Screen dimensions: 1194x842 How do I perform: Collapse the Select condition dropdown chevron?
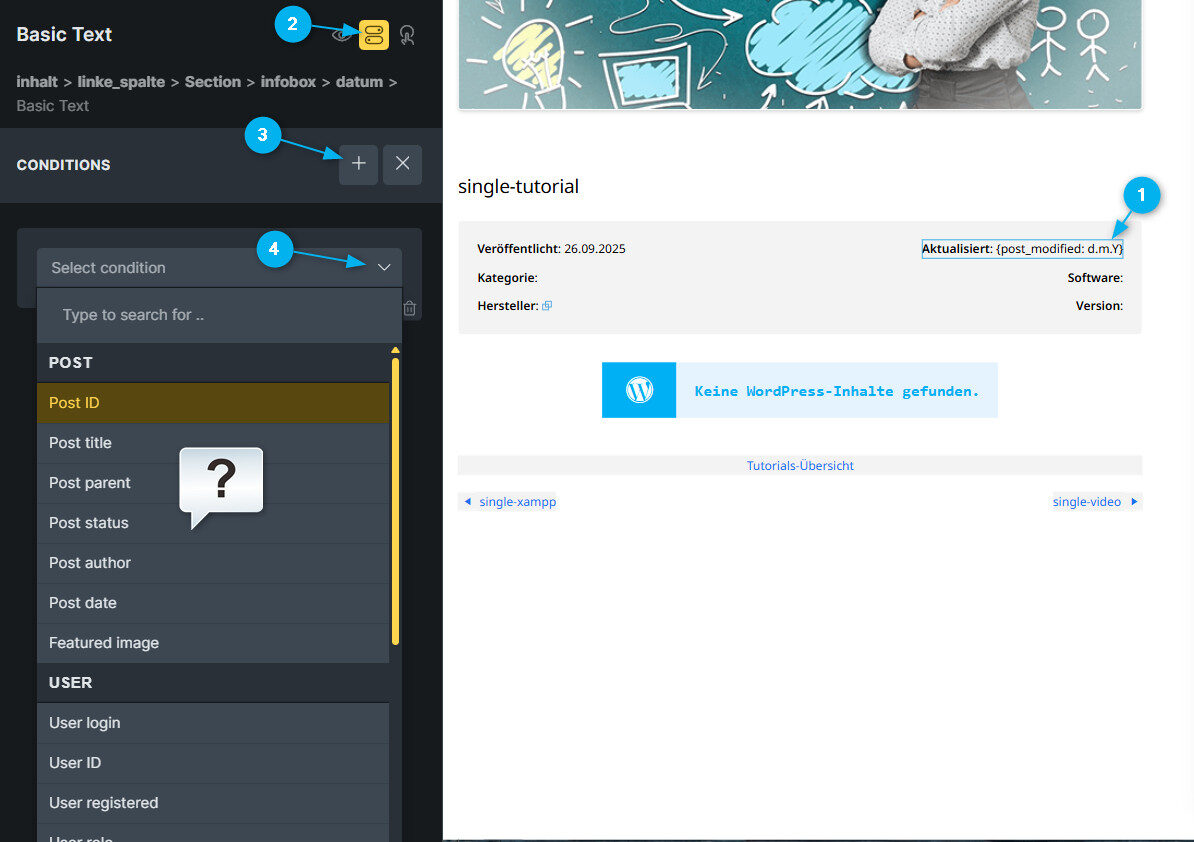point(384,268)
